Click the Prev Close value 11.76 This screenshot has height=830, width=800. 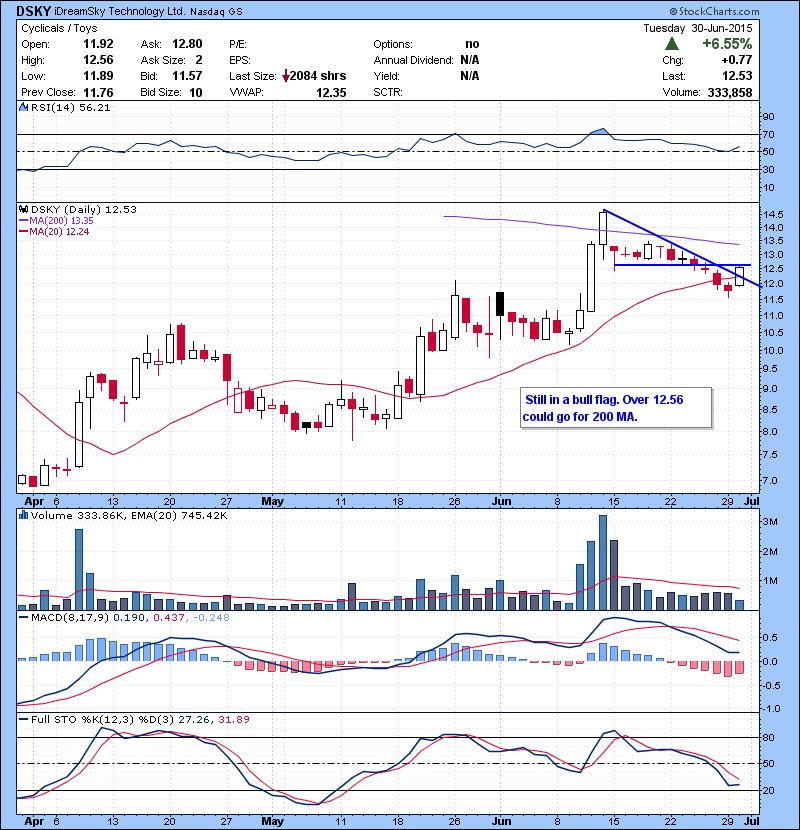click(x=98, y=92)
